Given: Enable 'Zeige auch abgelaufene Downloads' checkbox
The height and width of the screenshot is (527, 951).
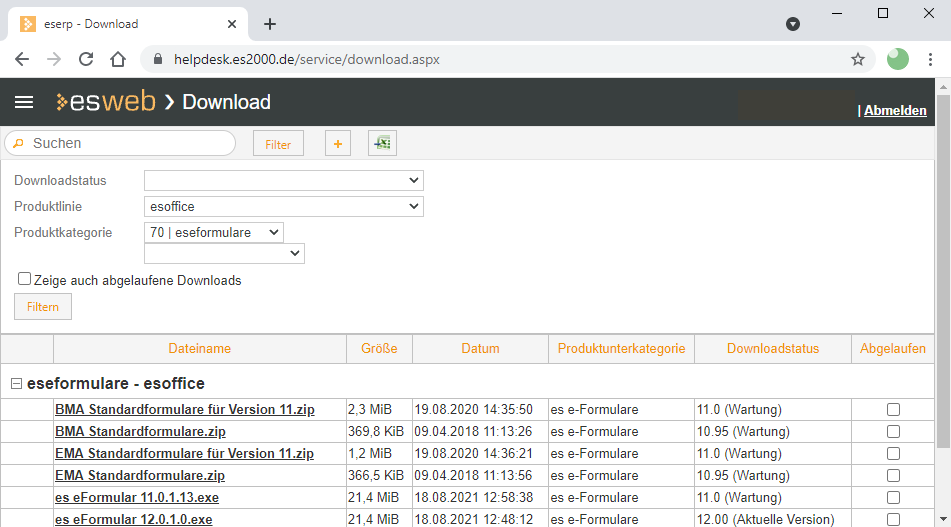Looking at the screenshot, I should click(25, 280).
